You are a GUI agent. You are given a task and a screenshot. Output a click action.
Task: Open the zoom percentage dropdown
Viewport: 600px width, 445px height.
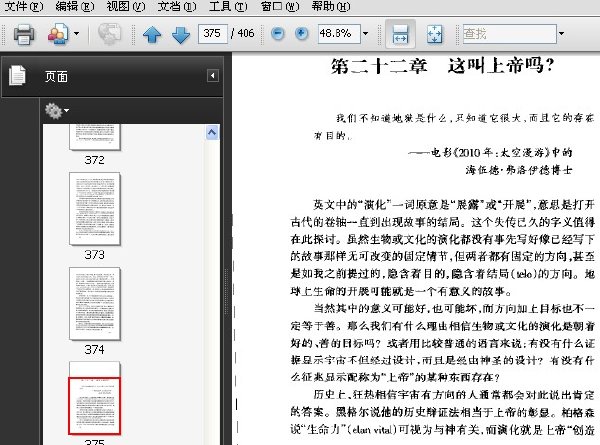coord(365,34)
